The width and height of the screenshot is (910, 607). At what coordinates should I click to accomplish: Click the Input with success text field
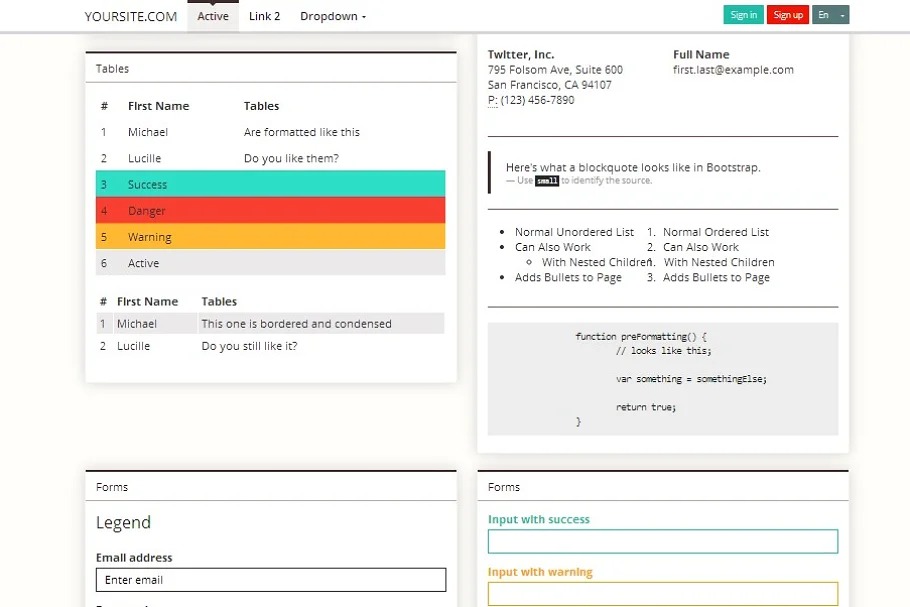click(662, 541)
